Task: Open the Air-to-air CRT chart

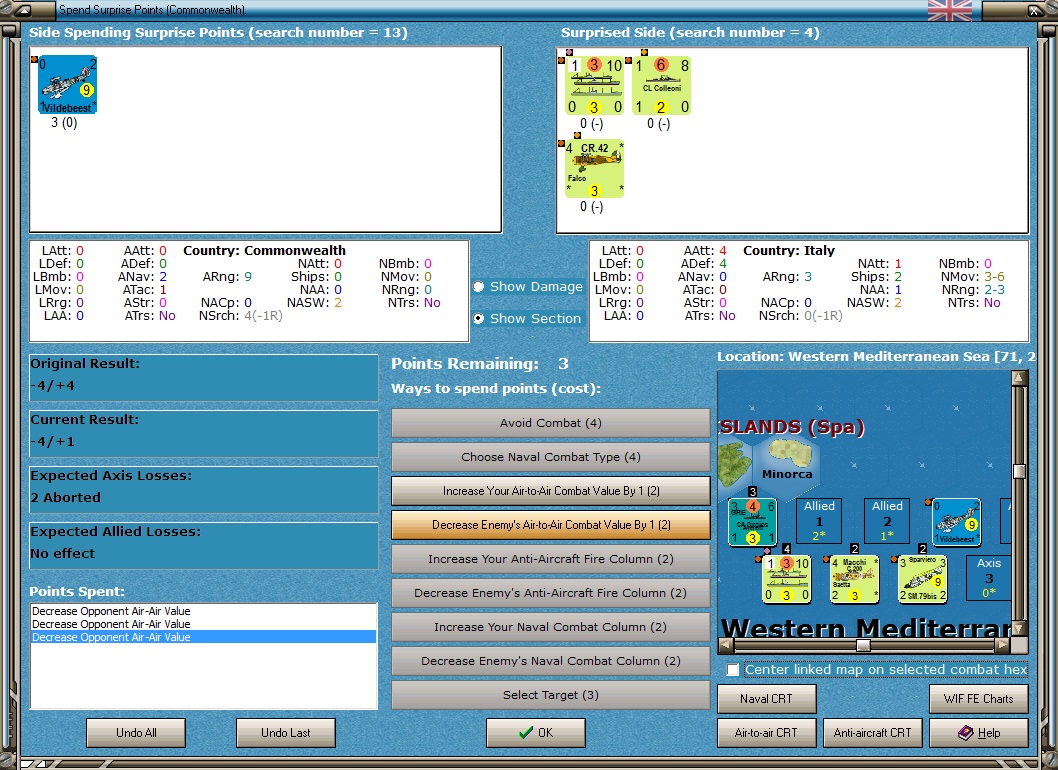Action: pyautogui.click(x=767, y=733)
